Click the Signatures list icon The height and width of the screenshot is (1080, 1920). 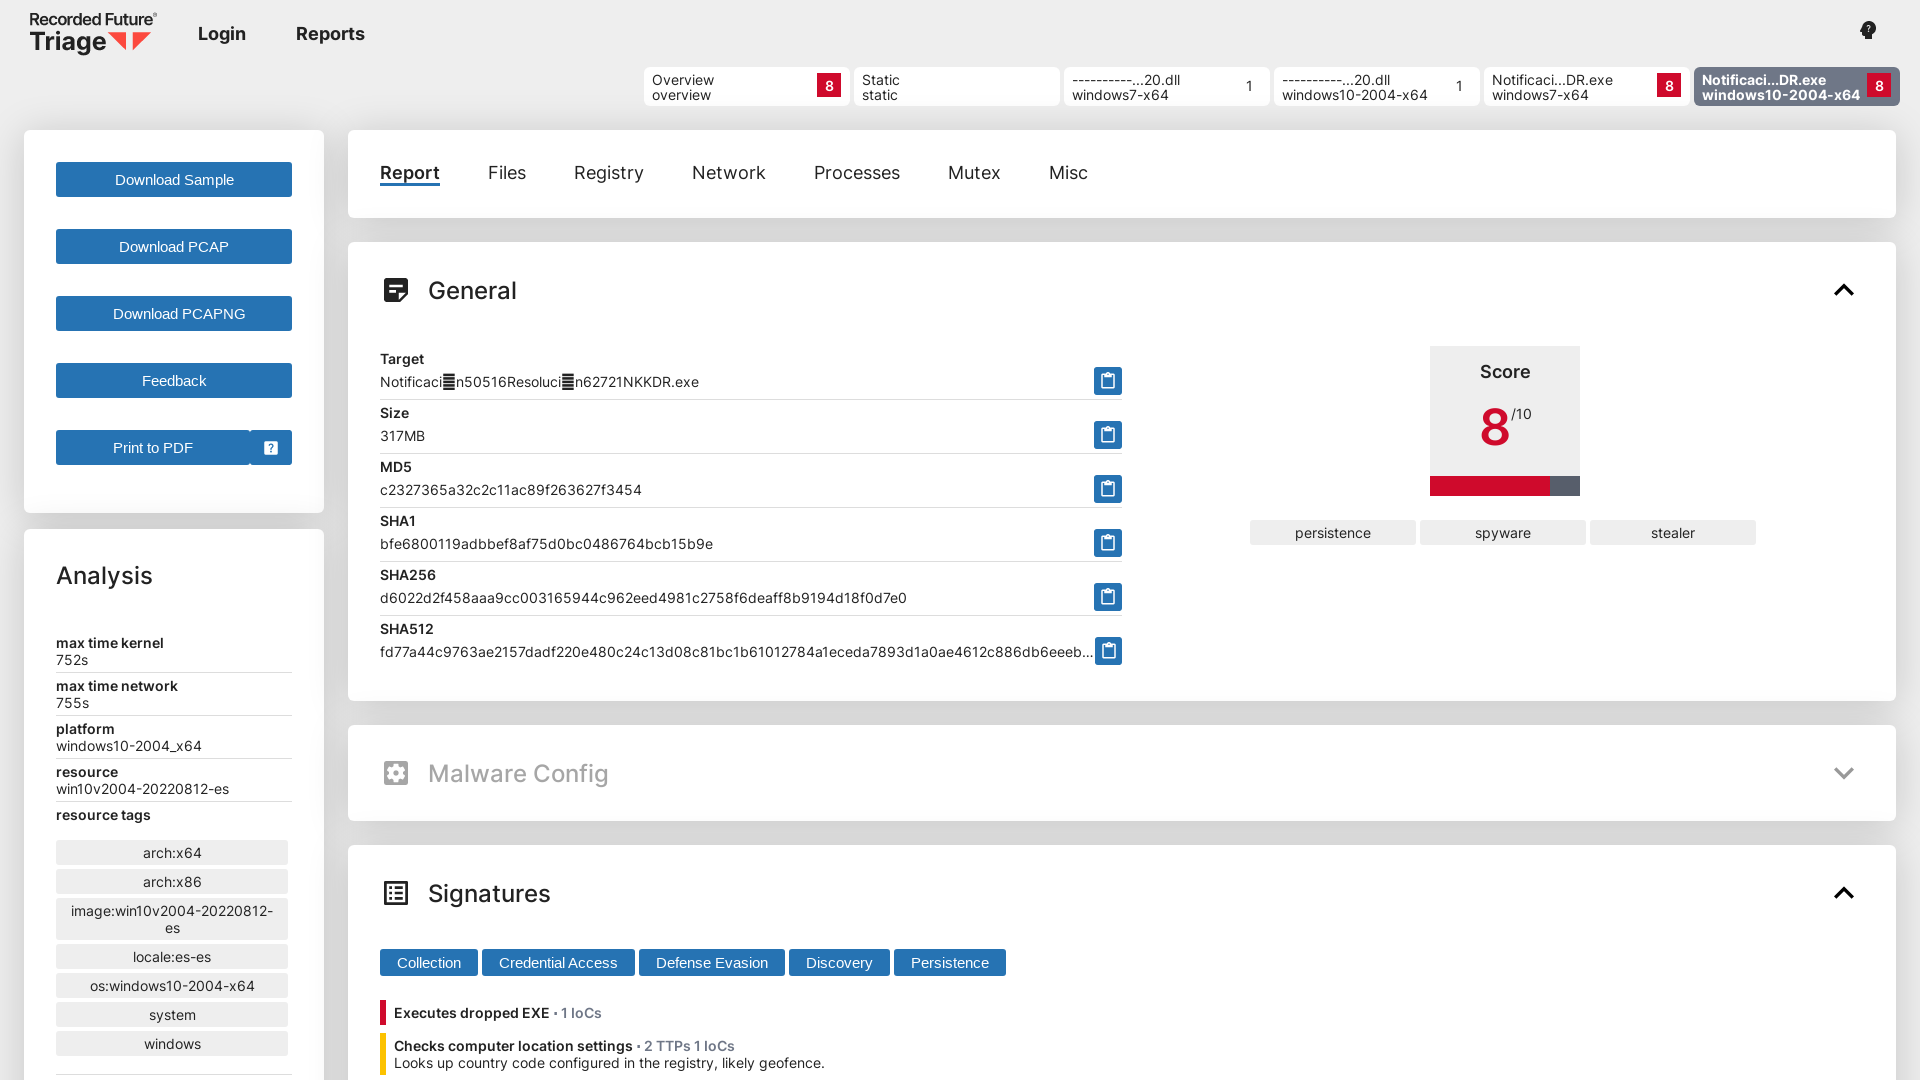coord(396,893)
